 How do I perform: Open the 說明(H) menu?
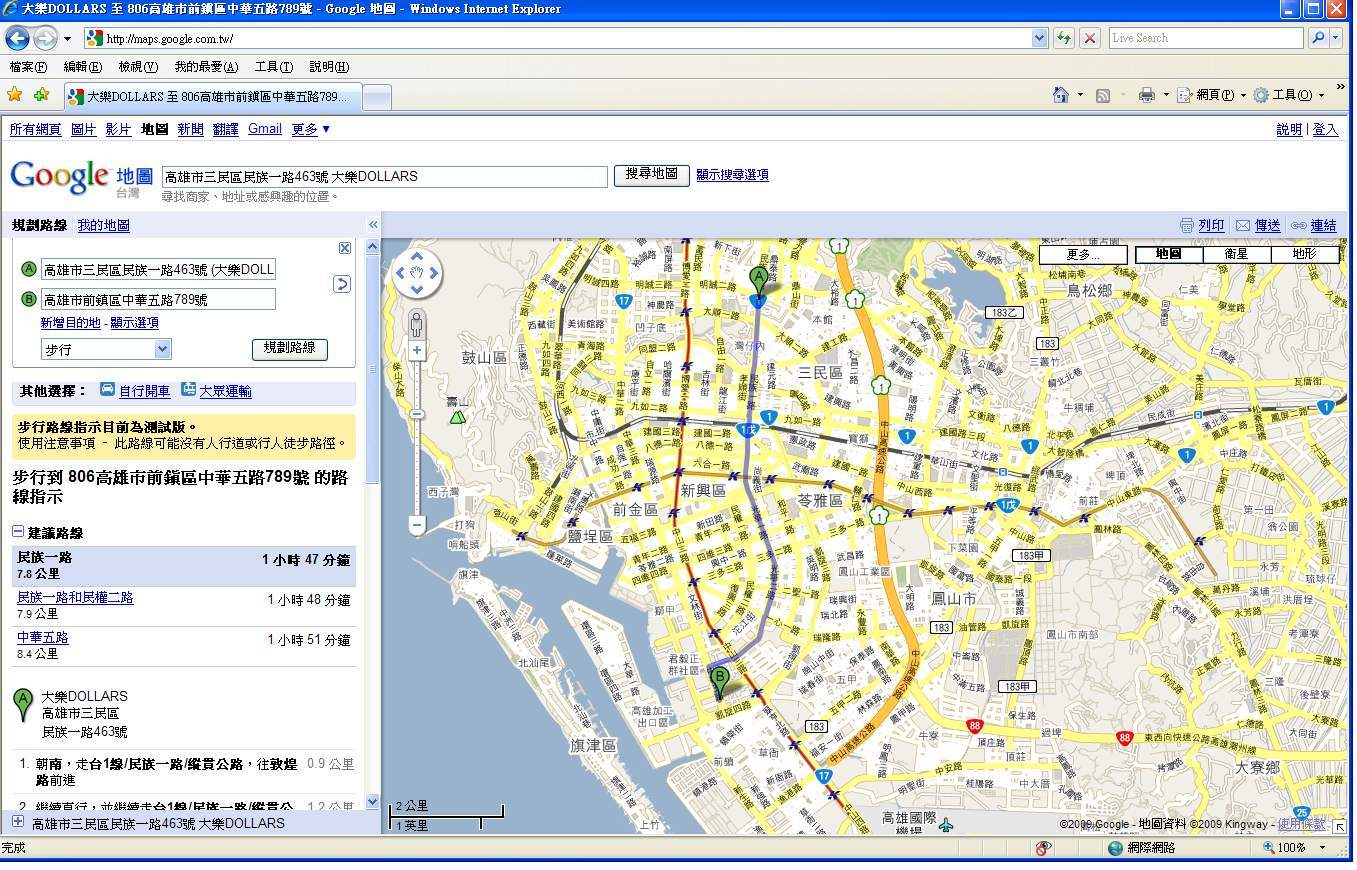[x=329, y=67]
